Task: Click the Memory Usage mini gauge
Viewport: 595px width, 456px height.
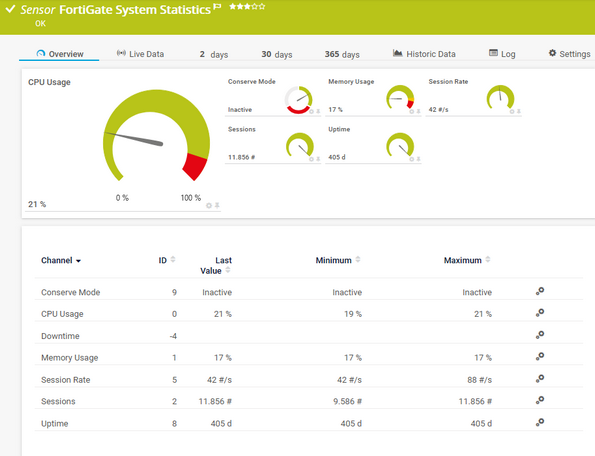Action: 400,97
